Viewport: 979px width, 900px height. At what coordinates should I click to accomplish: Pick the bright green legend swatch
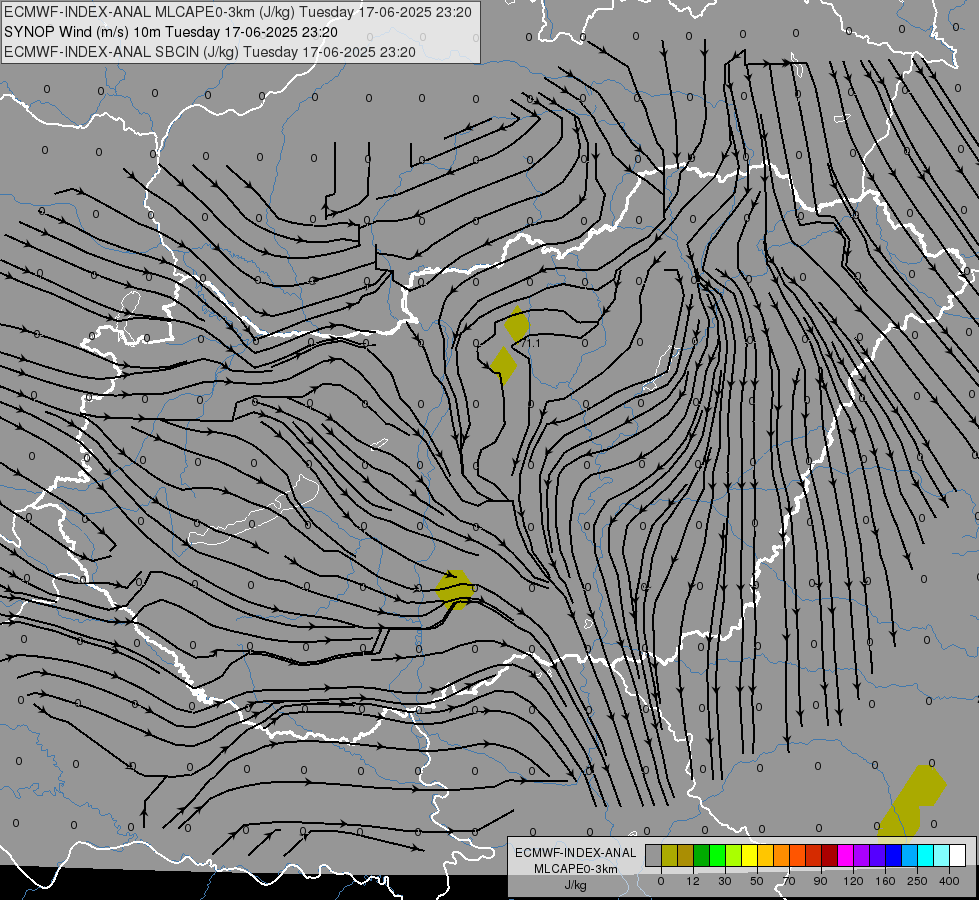[717, 856]
